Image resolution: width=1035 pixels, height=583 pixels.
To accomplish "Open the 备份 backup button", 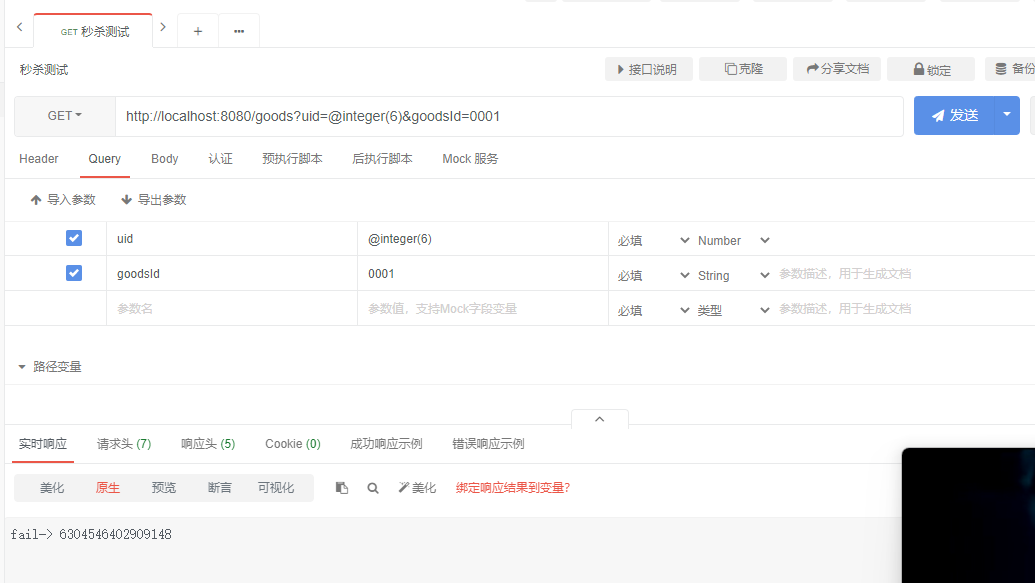I will tap(1013, 69).
